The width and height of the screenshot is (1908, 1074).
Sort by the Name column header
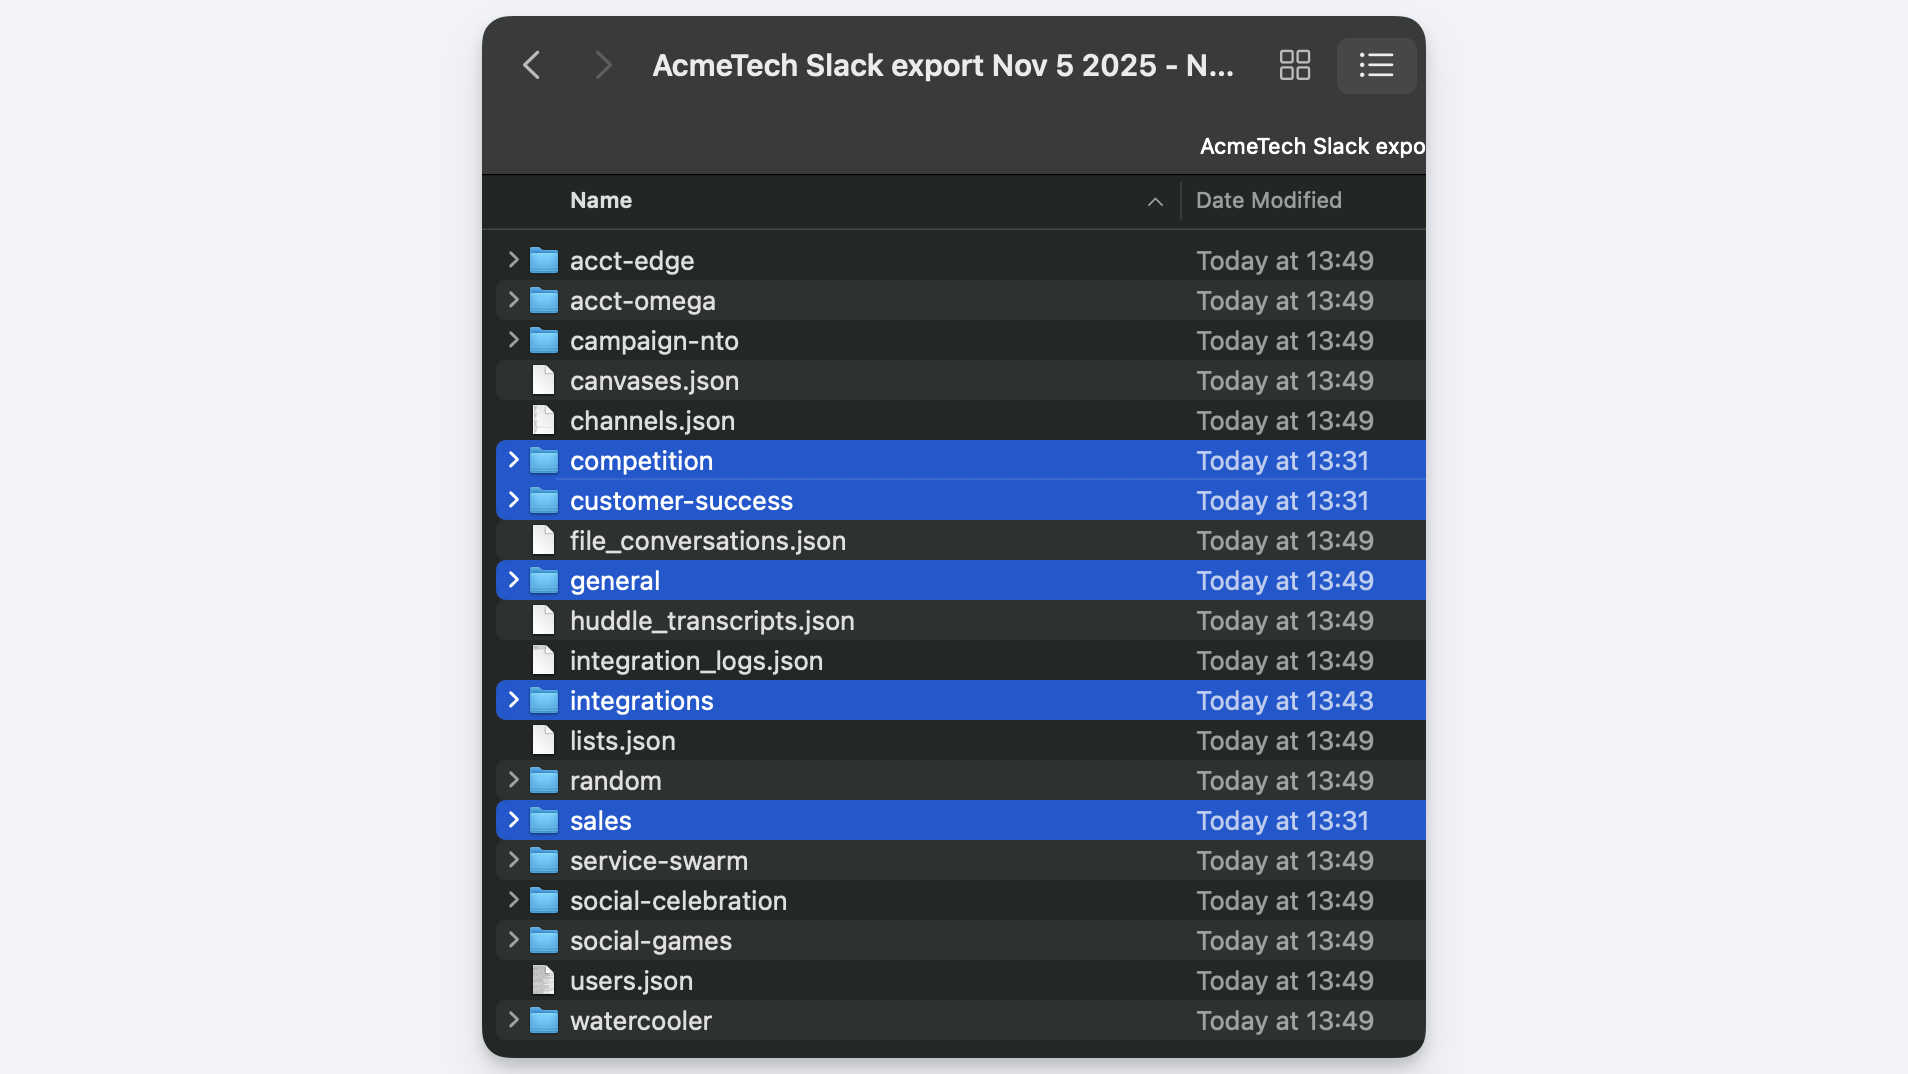[601, 201]
